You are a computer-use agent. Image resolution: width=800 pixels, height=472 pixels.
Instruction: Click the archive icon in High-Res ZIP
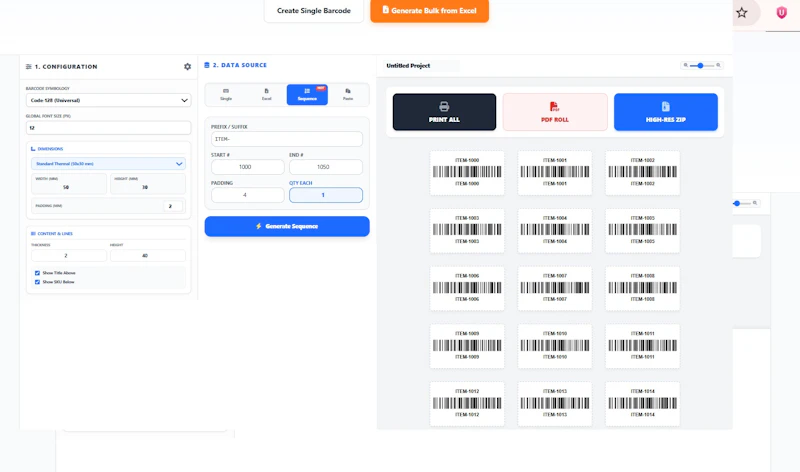click(x=665, y=106)
